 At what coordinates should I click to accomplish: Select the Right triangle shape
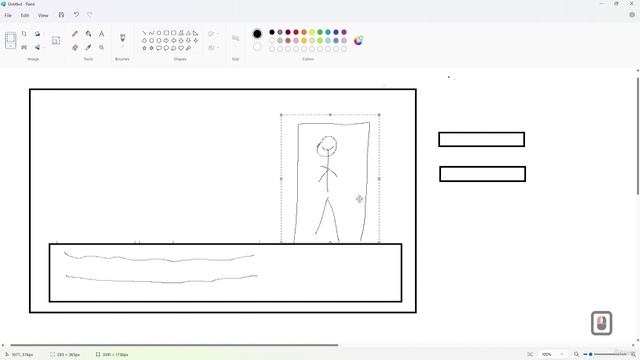[x=196, y=33]
